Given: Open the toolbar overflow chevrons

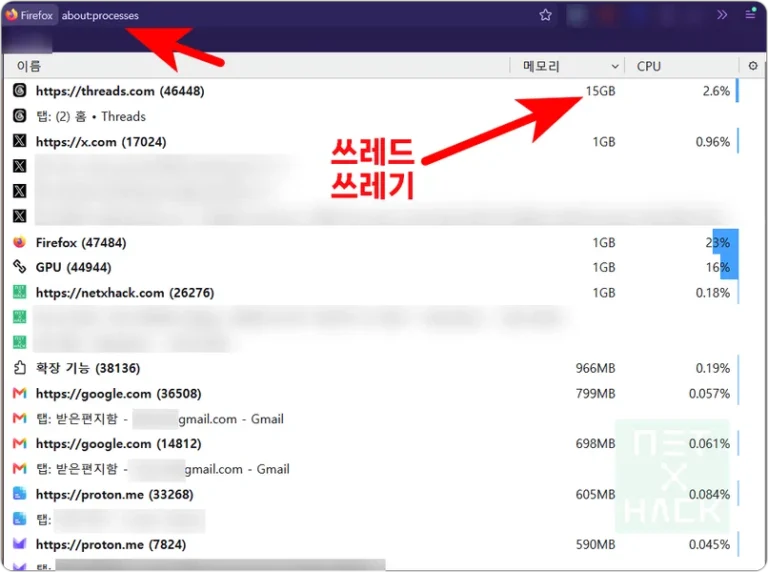Looking at the screenshot, I should tap(722, 15).
